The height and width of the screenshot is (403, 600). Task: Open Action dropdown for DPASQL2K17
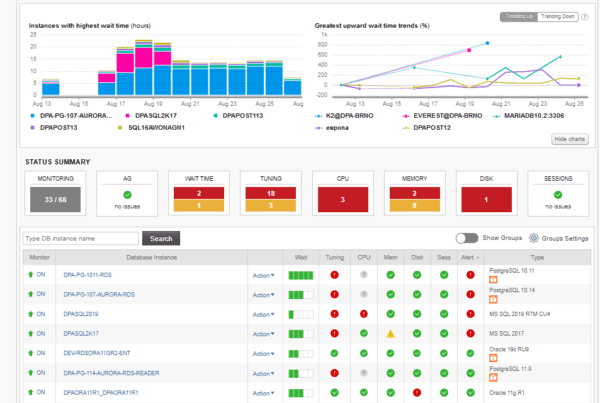pos(263,334)
